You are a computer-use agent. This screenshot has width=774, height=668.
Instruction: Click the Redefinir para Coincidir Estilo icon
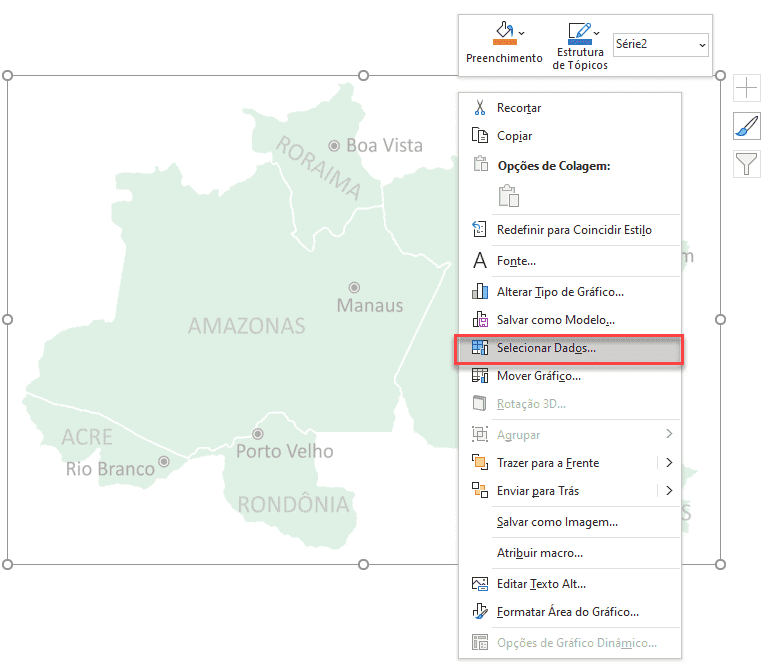click(x=479, y=229)
